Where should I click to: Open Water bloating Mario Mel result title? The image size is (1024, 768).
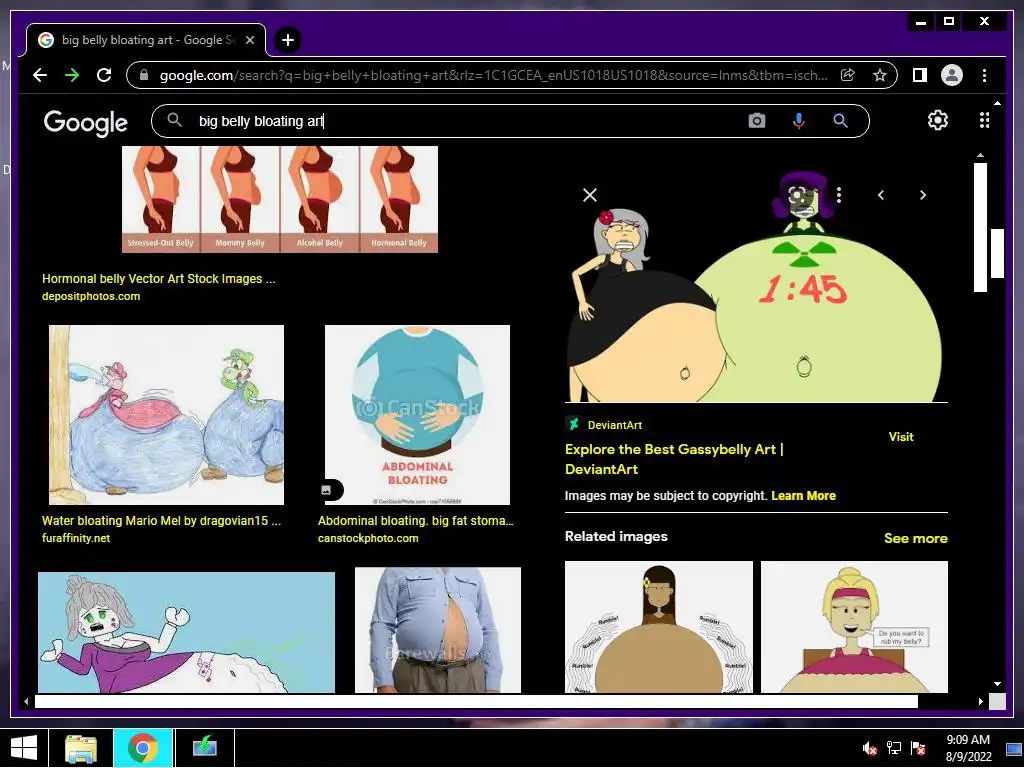(x=161, y=521)
